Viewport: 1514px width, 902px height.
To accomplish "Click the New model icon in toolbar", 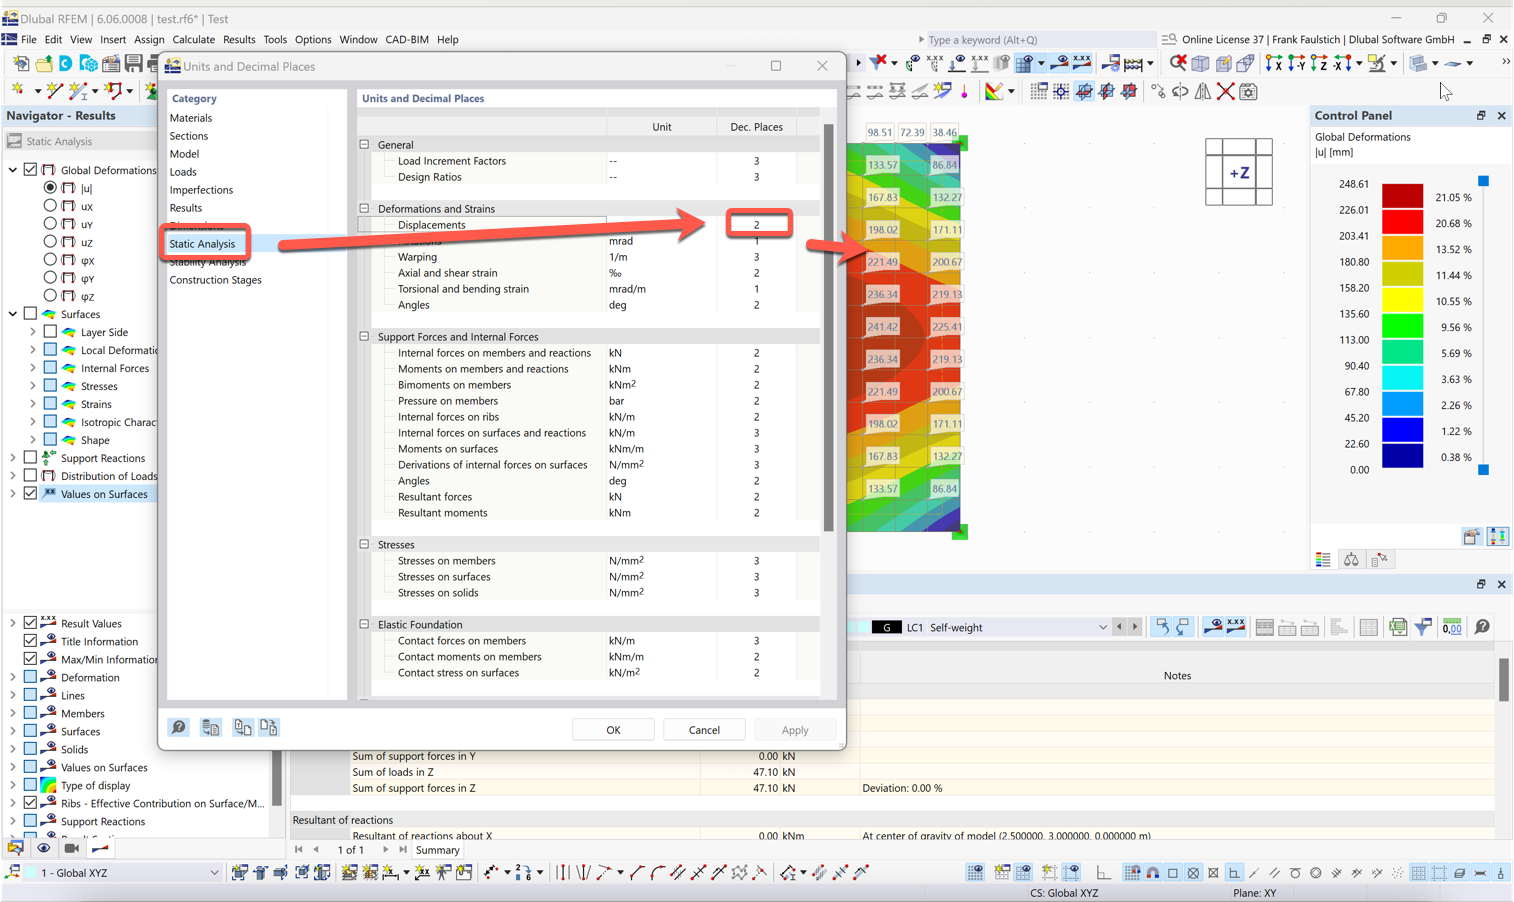I will 21,64.
